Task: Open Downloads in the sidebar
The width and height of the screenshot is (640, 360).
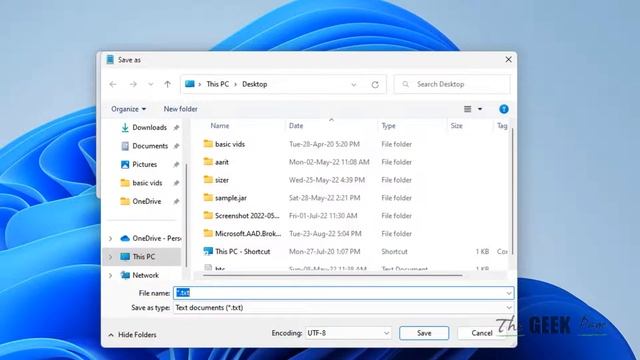Action: [149, 127]
